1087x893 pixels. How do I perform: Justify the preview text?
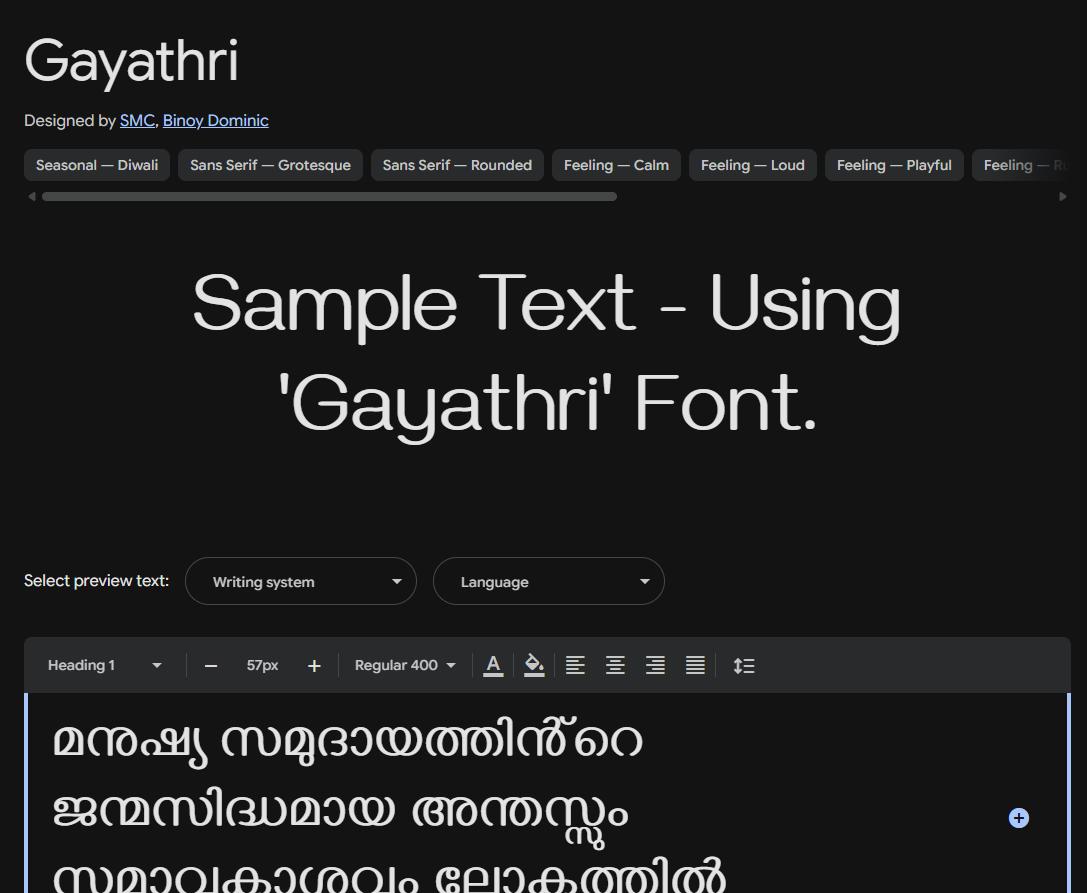[x=695, y=666]
